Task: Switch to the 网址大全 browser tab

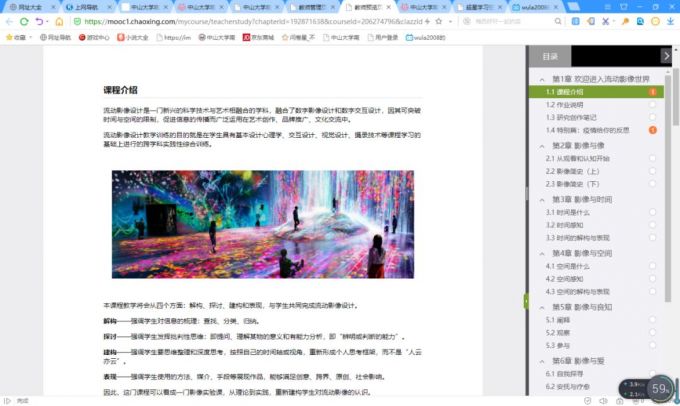Action: point(33,7)
